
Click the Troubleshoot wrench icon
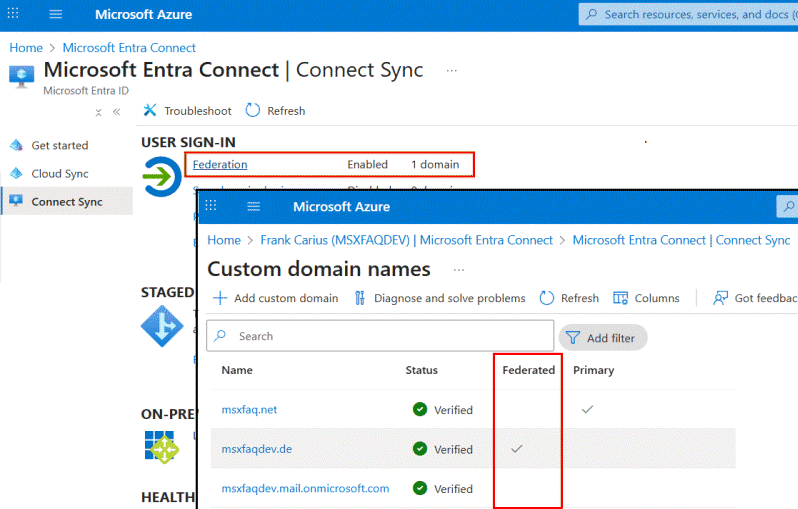coord(150,110)
